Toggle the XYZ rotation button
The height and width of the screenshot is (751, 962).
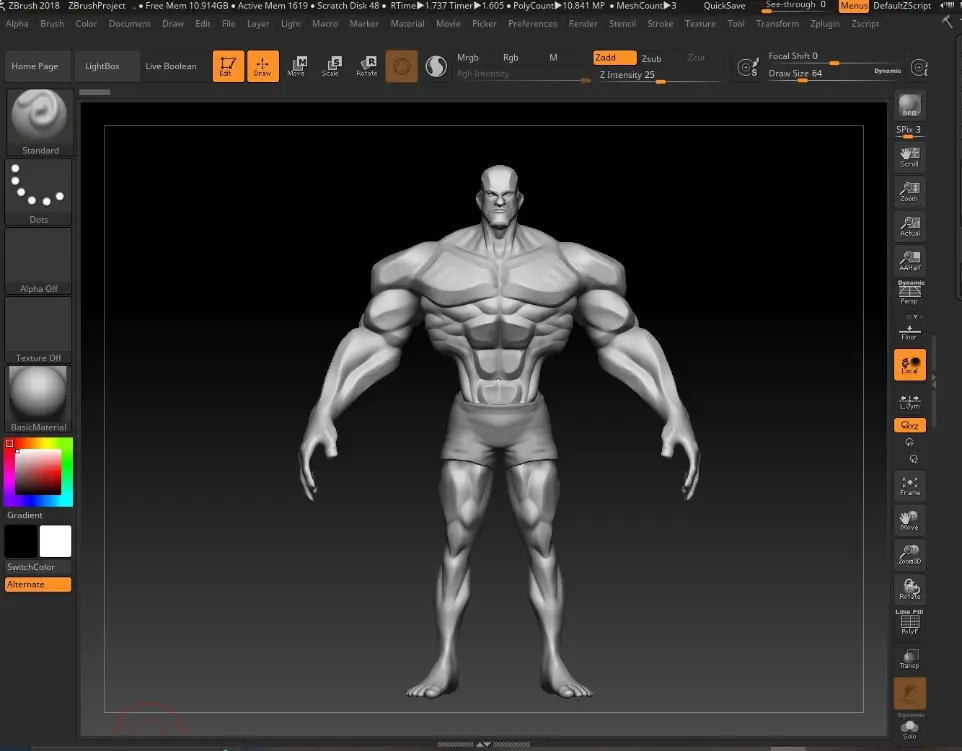(x=910, y=425)
